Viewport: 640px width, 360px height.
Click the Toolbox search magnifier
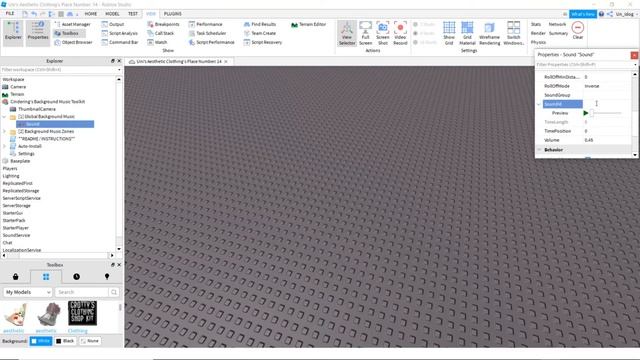[114, 292]
